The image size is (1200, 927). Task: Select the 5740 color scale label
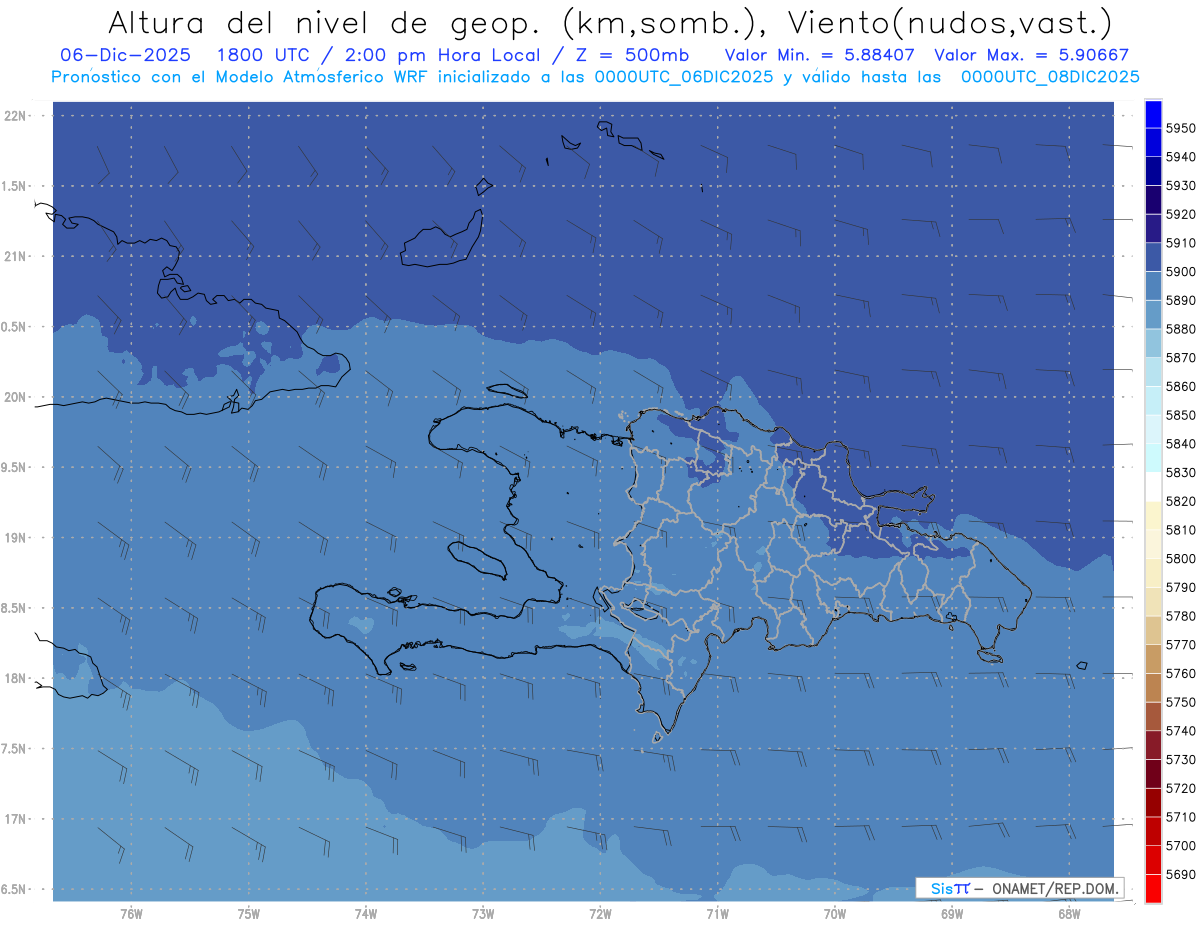click(x=1180, y=731)
